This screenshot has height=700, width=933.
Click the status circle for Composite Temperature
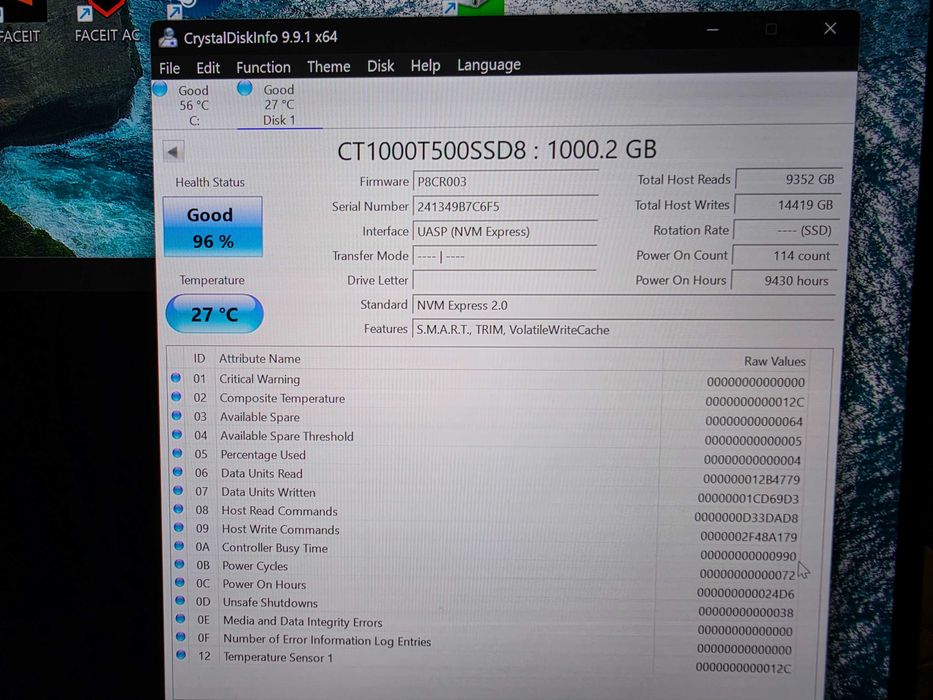point(176,396)
